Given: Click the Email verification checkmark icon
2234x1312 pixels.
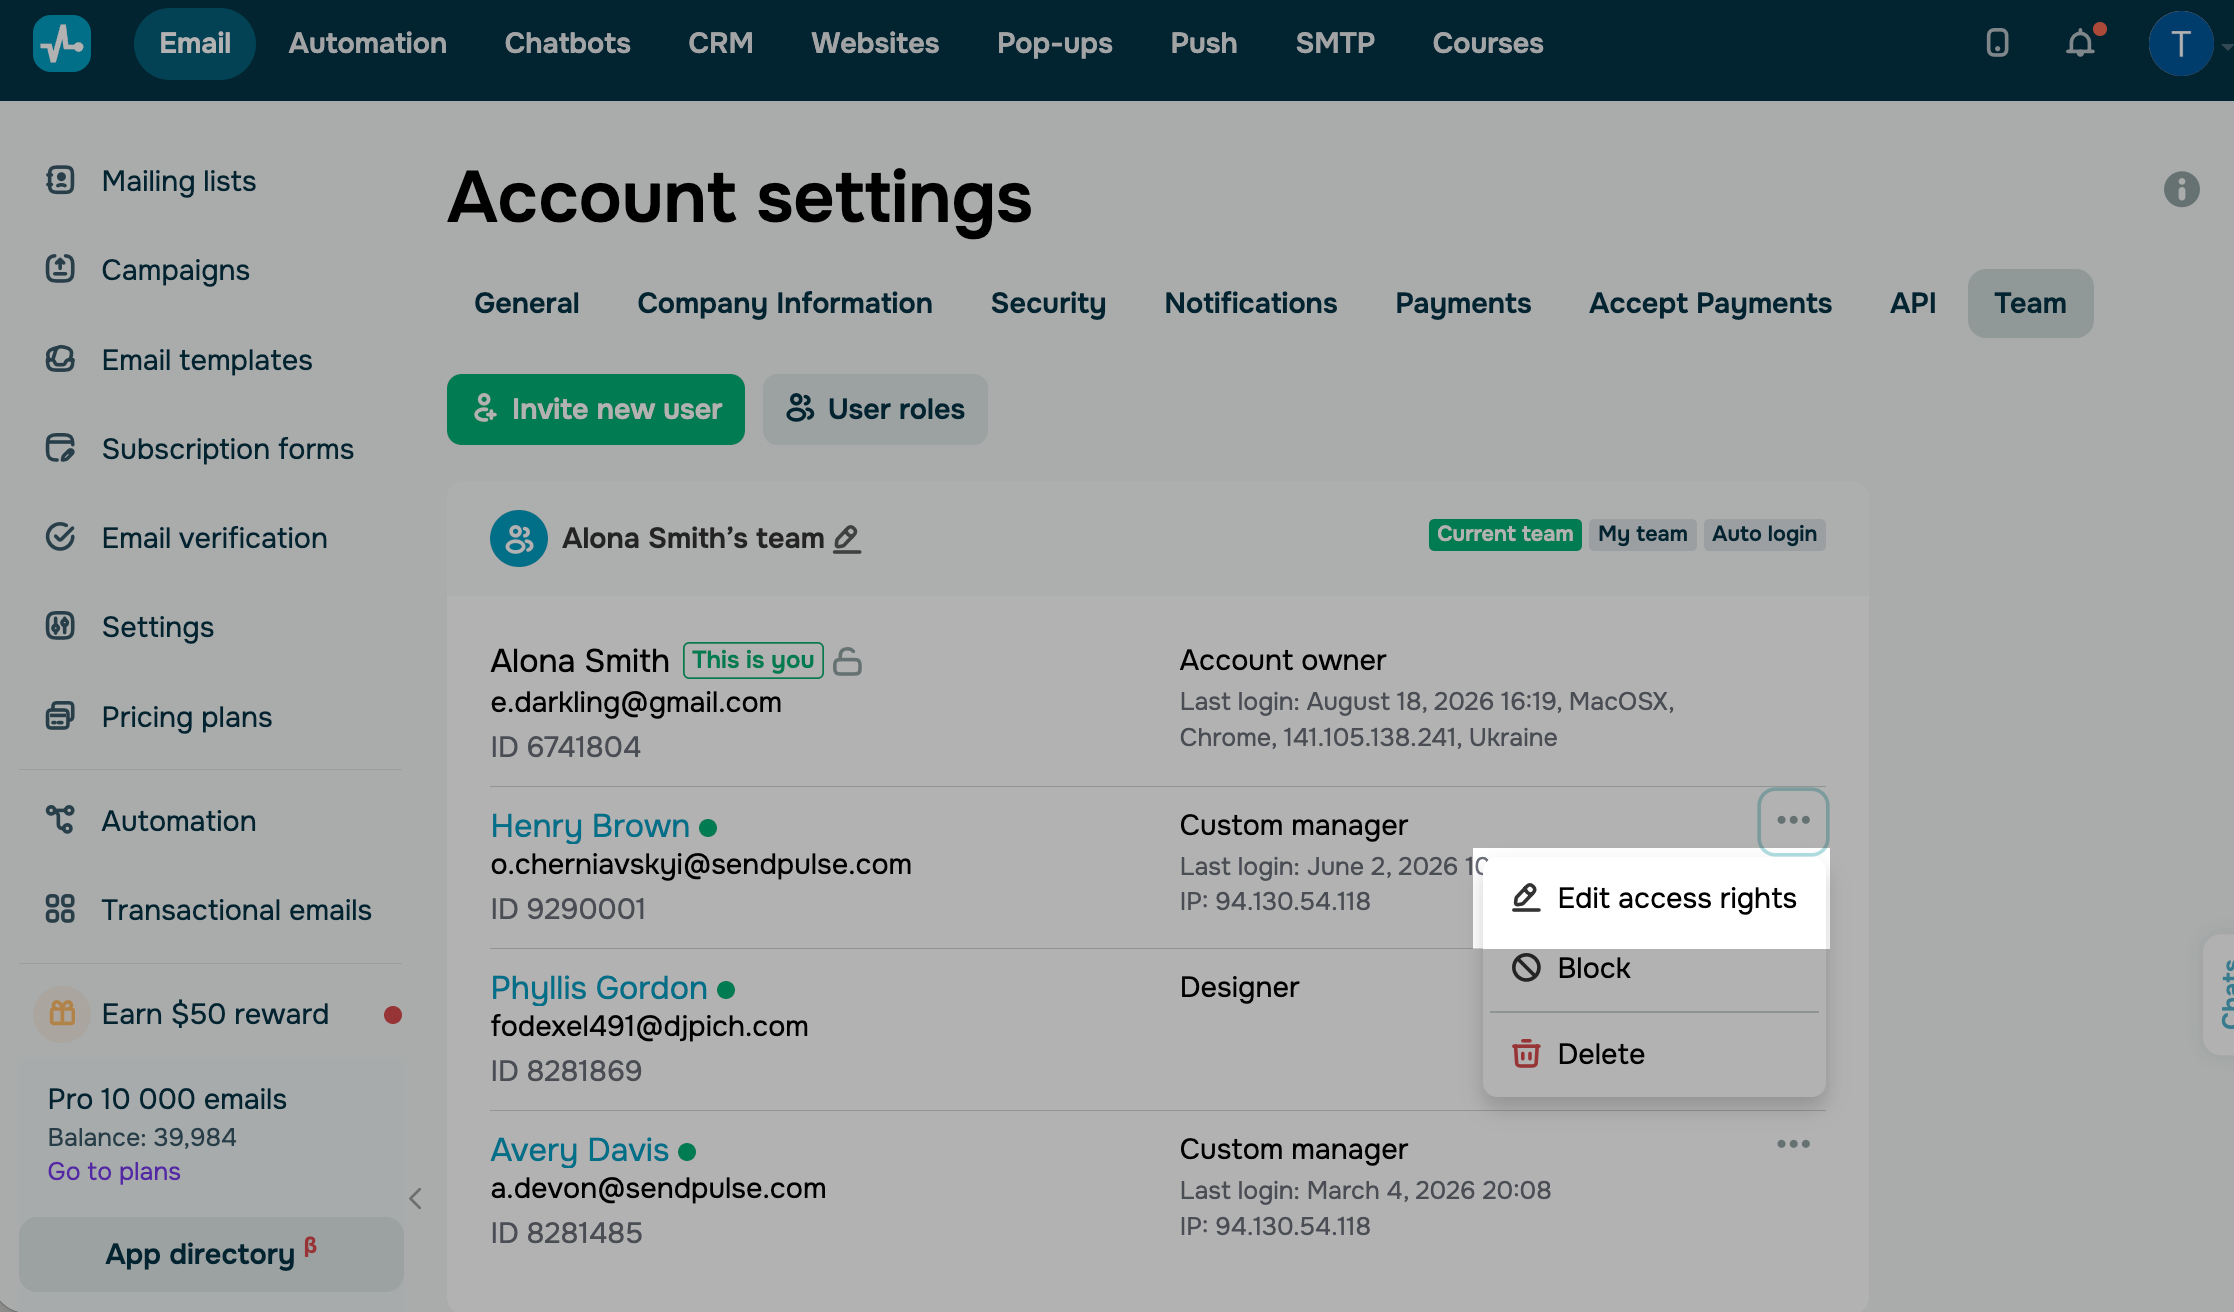Looking at the screenshot, I should pos(61,537).
